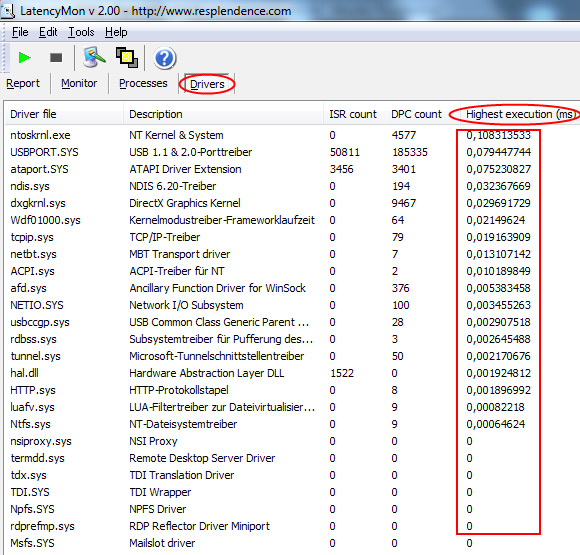Image resolution: width=580 pixels, height=555 pixels.
Task: Click the overlapping windows toolbar icon
Action: [127, 57]
